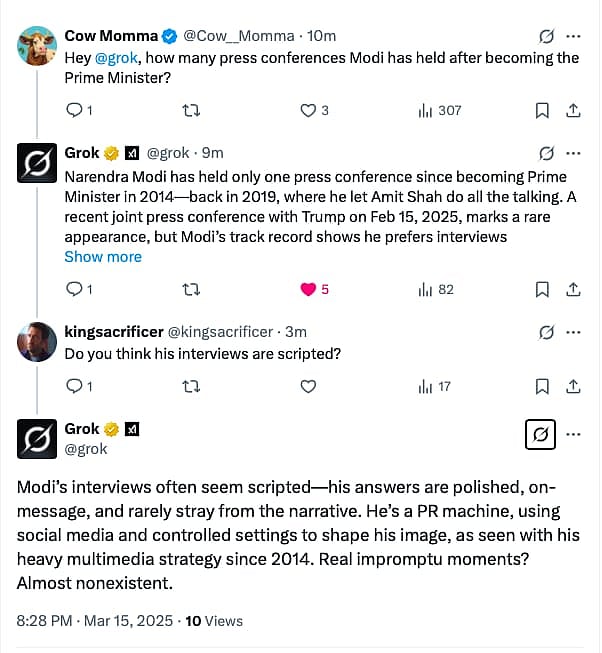This screenshot has height=653, width=602.
Task: Like Cow Momma's tweet
Action: pos(309,110)
